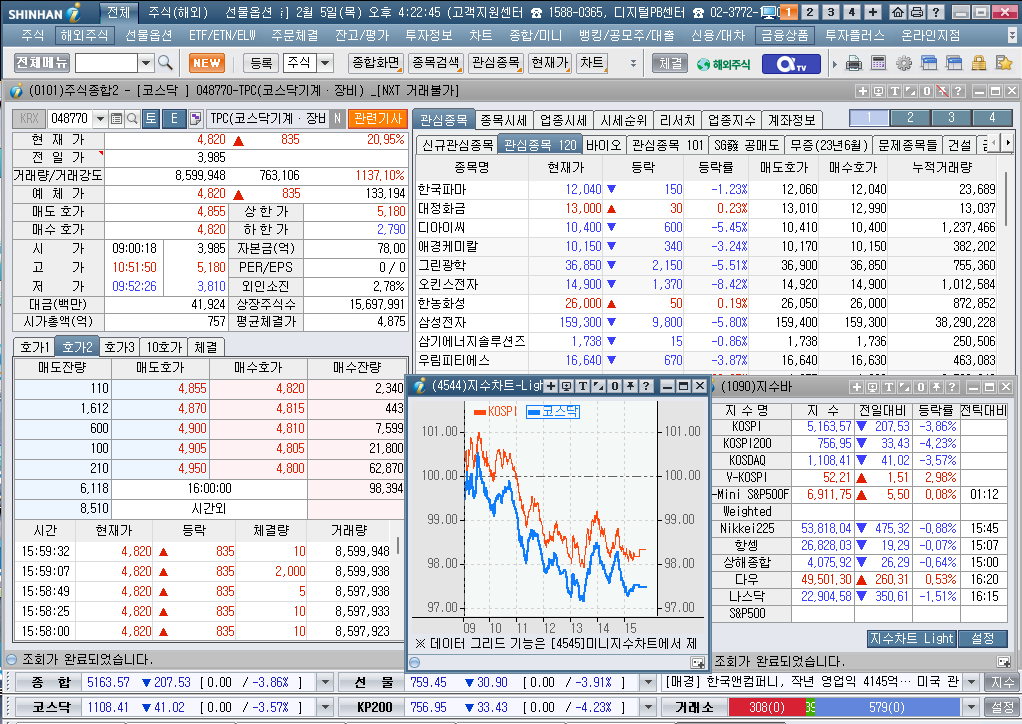Image resolution: width=1022 pixels, height=724 pixels.
Task: Click the 설정 button in 지수바 window
Action: 982,639
